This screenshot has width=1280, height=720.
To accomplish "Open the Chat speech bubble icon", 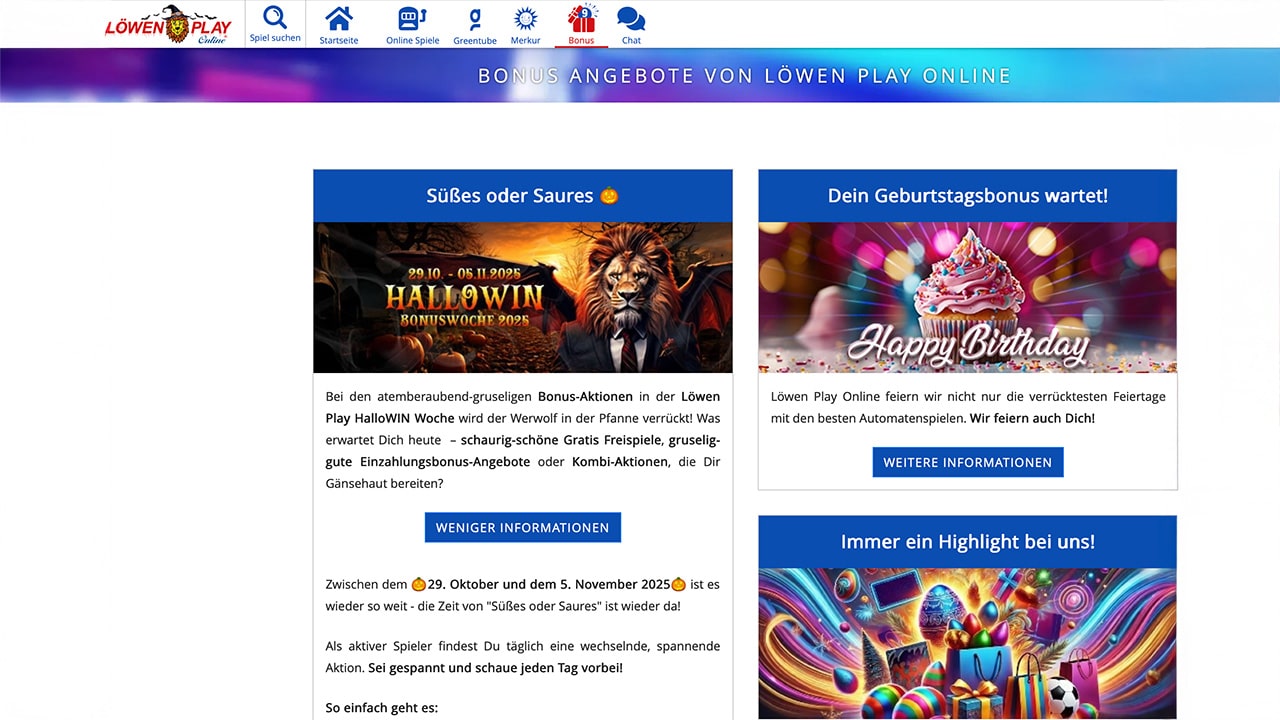I will click(x=630, y=18).
